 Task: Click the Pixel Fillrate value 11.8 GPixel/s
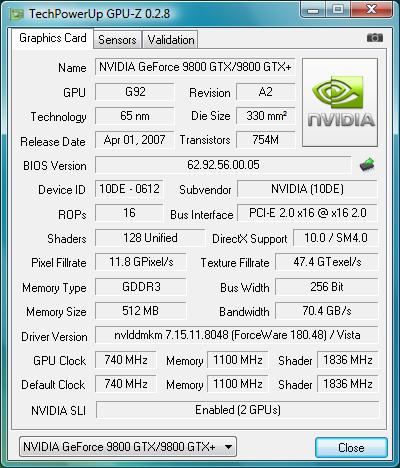(141, 262)
